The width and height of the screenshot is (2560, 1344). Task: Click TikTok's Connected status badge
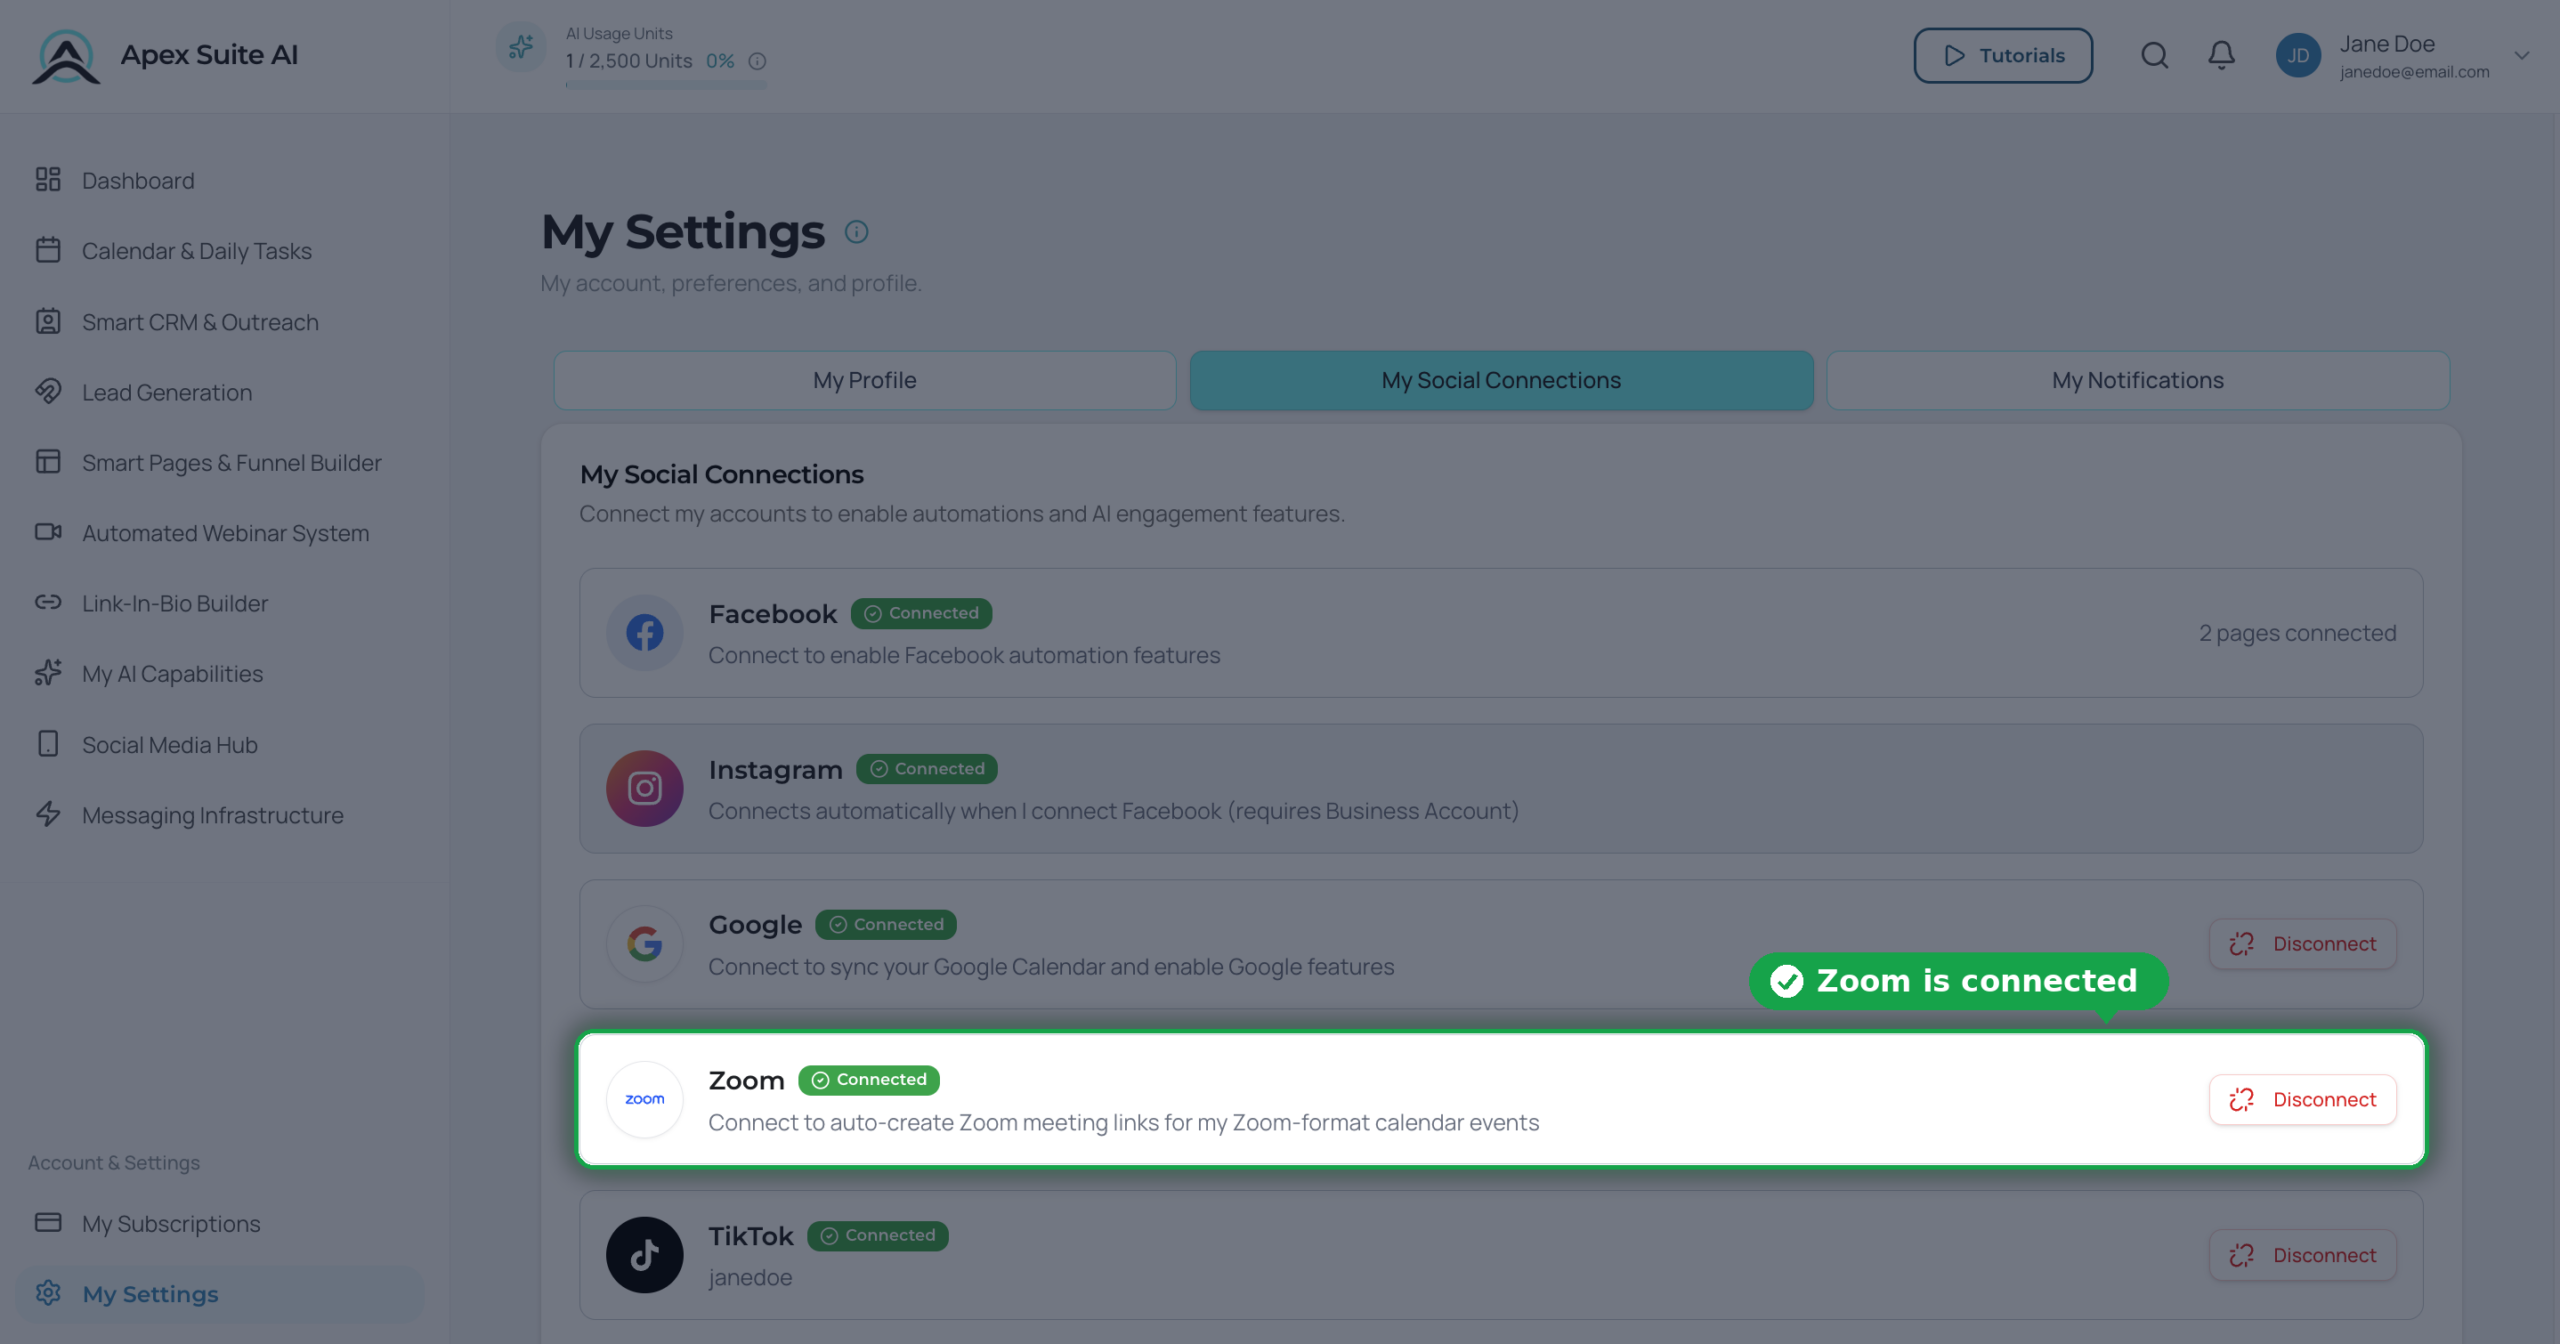(877, 1235)
